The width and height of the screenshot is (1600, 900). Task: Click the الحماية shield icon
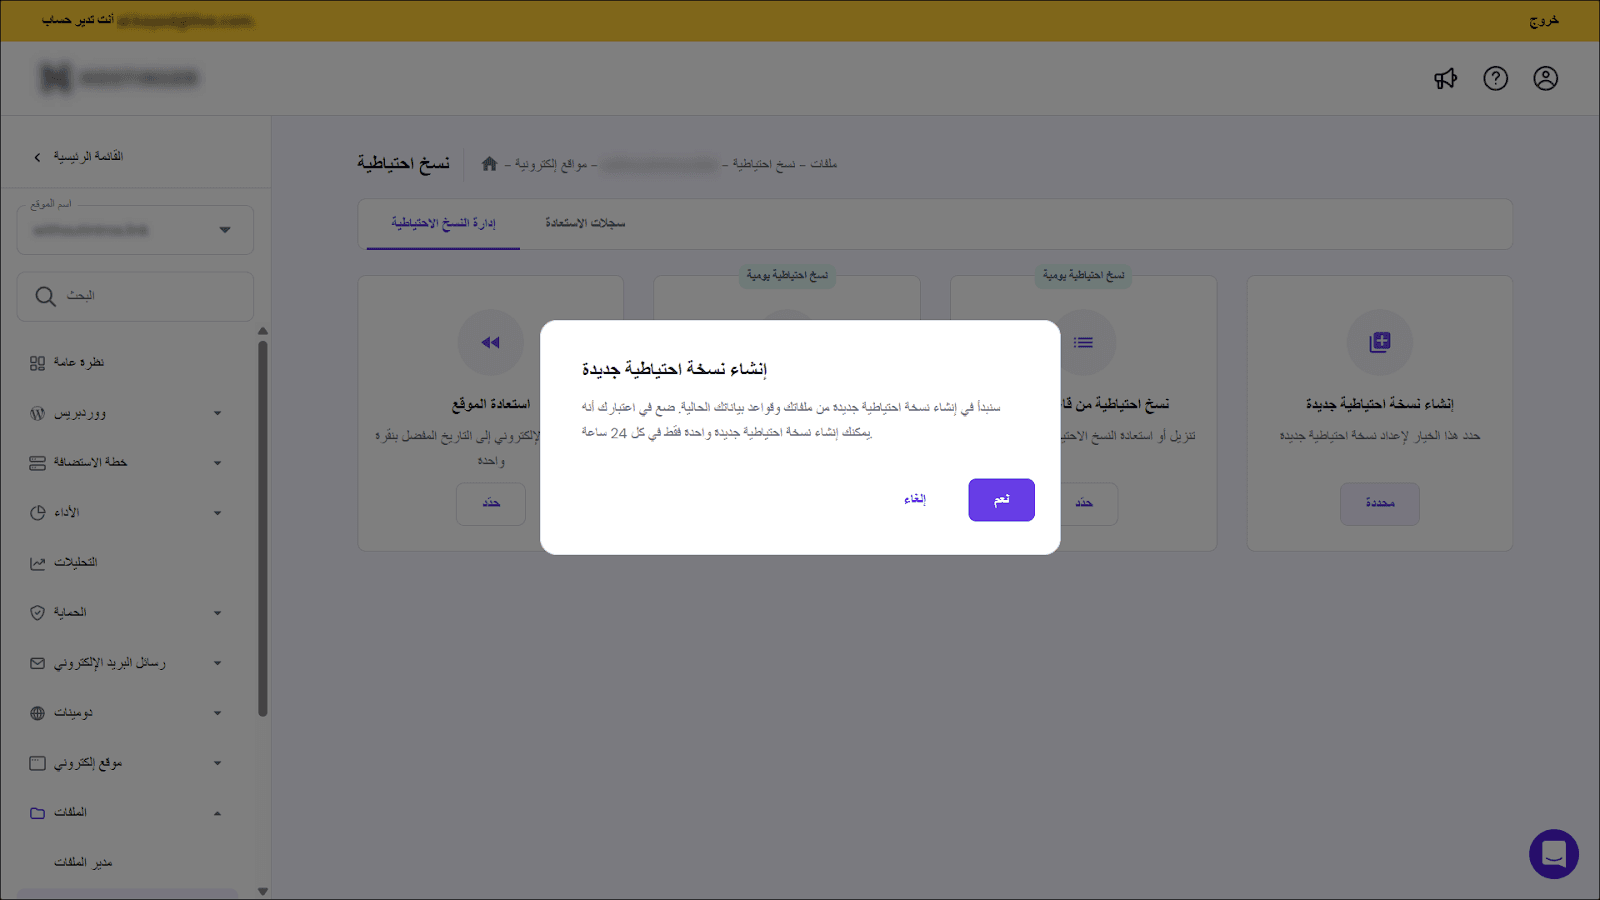(36, 612)
